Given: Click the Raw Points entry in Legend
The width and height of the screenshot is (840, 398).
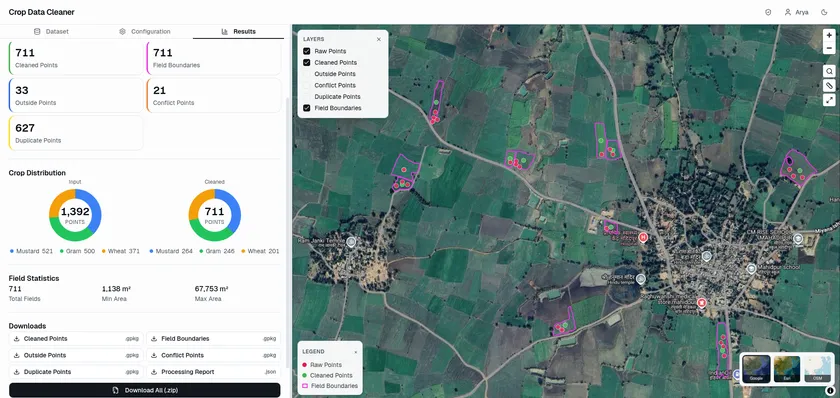Looking at the screenshot, I should tap(322, 365).
